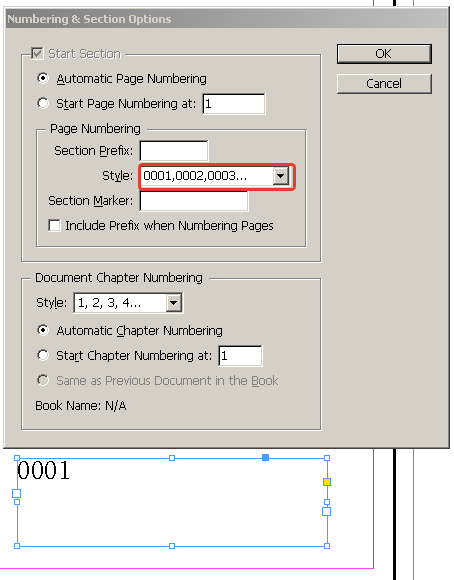Click the frame's bottom-center resize handle
Image resolution: width=454 pixels, height=580 pixels.
pos(172,546)
